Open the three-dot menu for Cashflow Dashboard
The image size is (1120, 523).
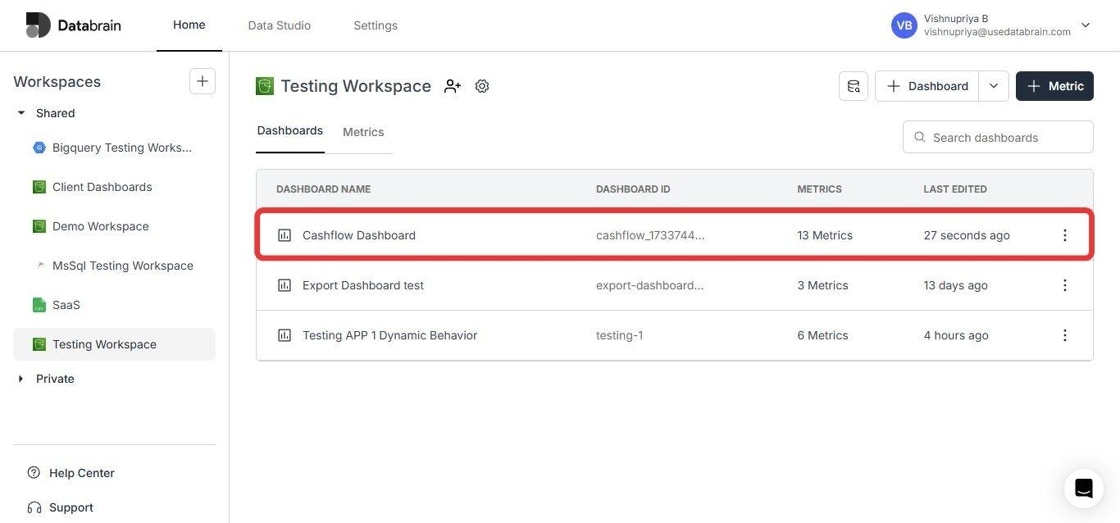pos(1064,235)
